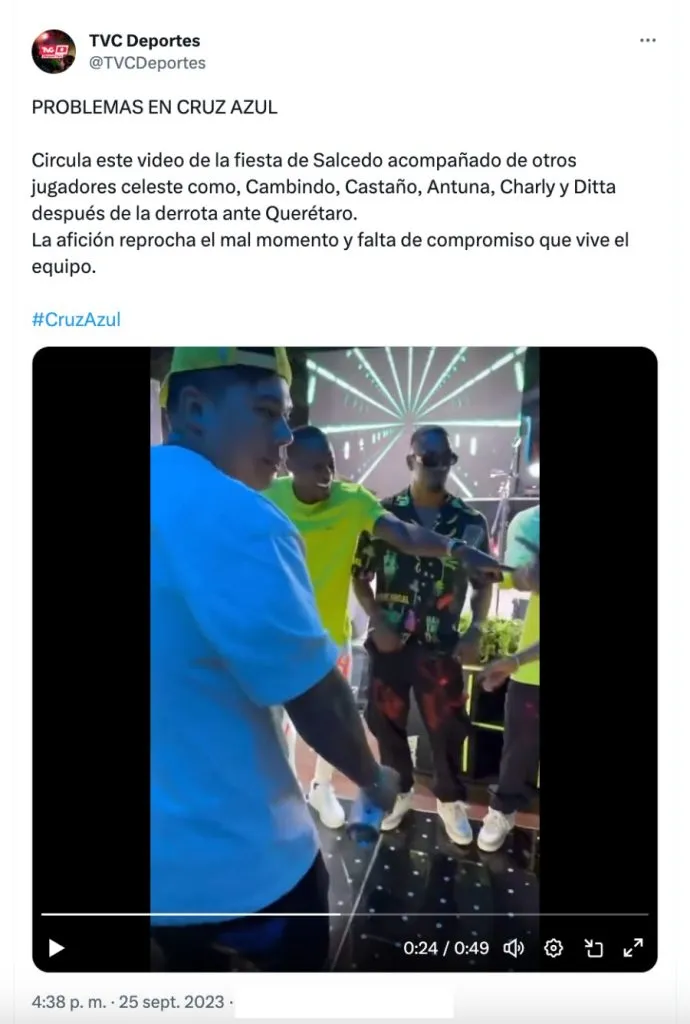Play the video with the play button
The height and width of the screenshot is (1024, 690).
click(x=57, y=948)
